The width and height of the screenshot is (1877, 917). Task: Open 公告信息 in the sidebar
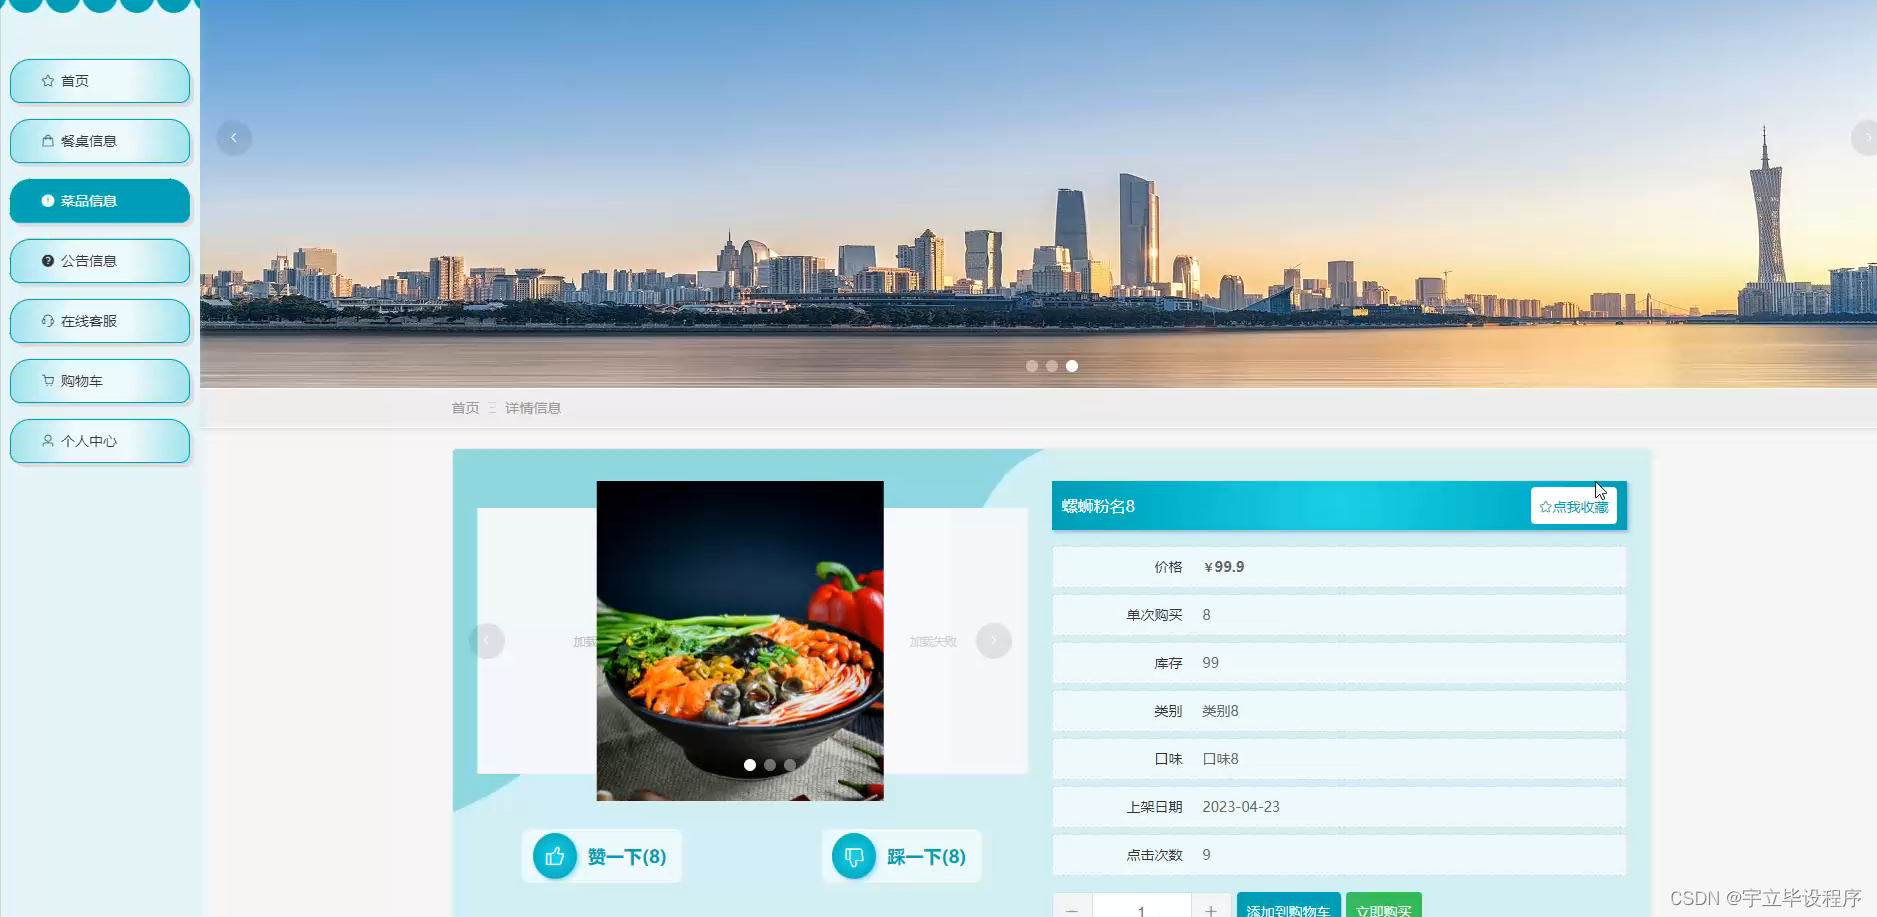click(x=100, y=261)
